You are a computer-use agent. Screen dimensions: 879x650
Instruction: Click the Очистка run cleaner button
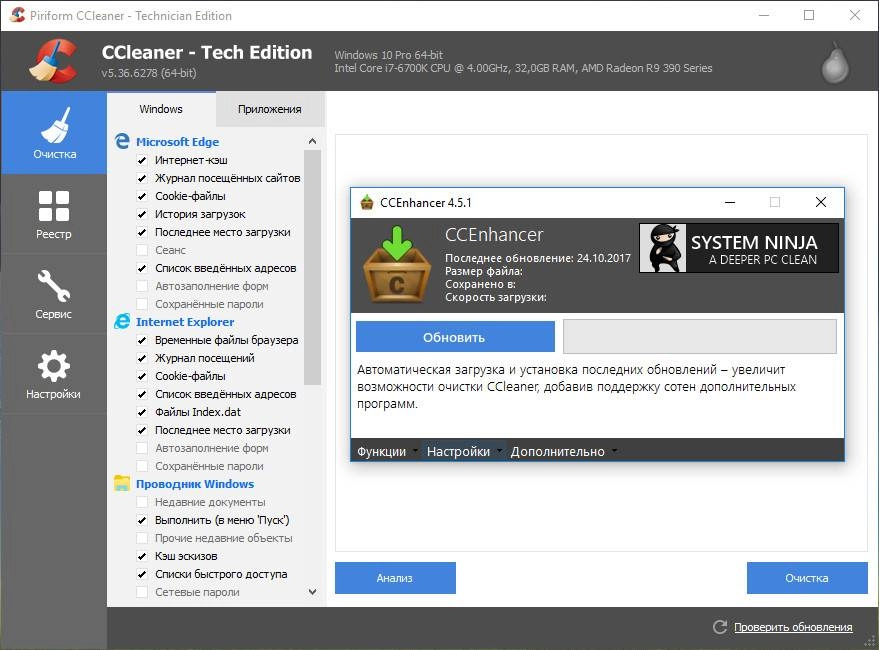(x=807, y=578)
